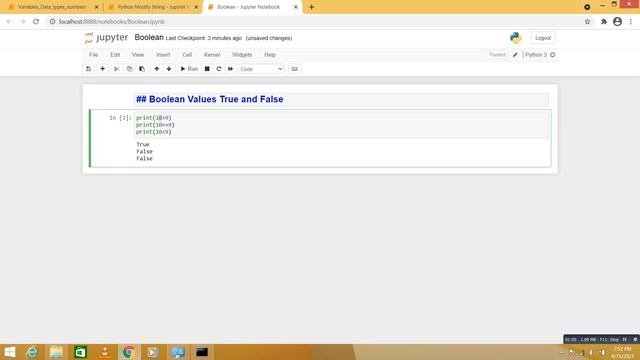Click the Logout button
The image size is (640, 360).
coord(543,38)
